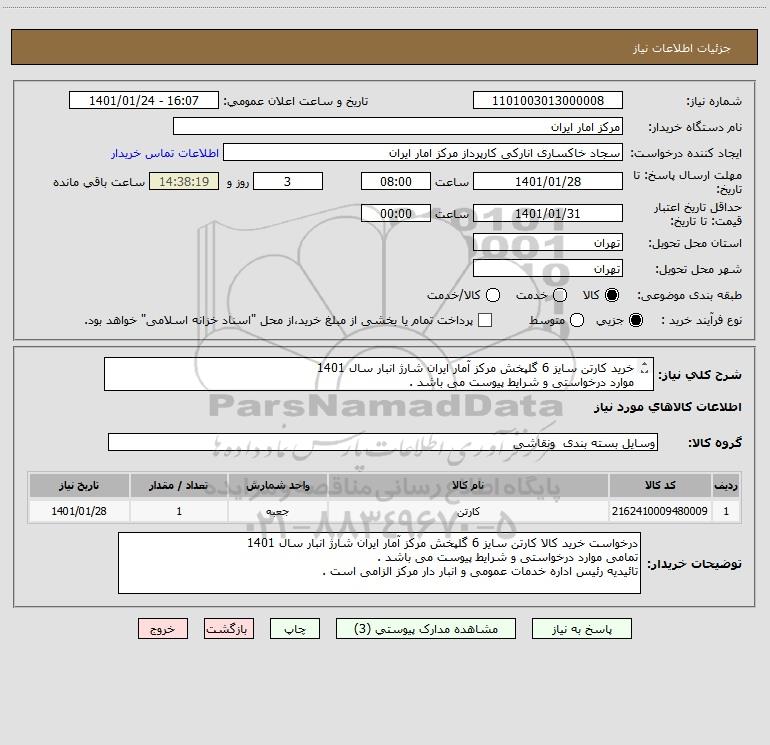Click the price validity date 1401/01/31 field

[x=548, y=214]
